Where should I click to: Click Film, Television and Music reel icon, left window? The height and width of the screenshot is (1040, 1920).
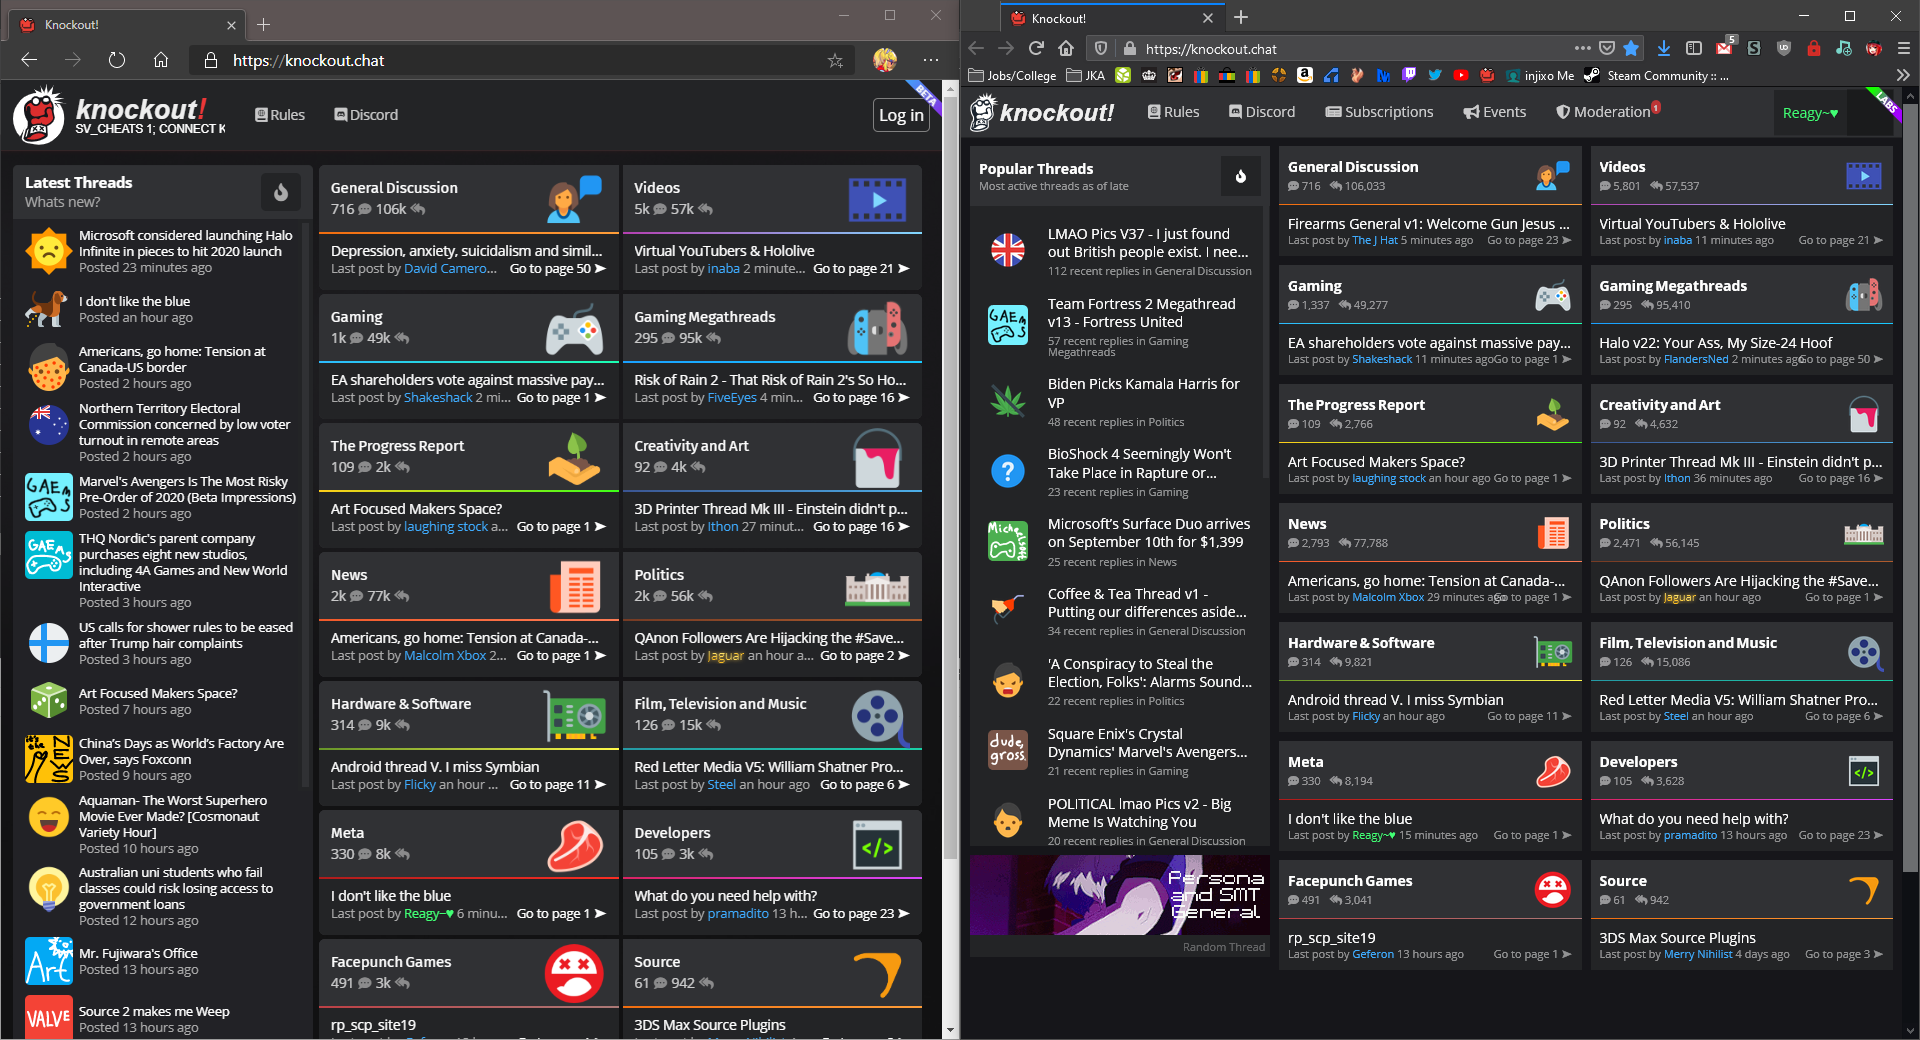click(x=878, y=716)
